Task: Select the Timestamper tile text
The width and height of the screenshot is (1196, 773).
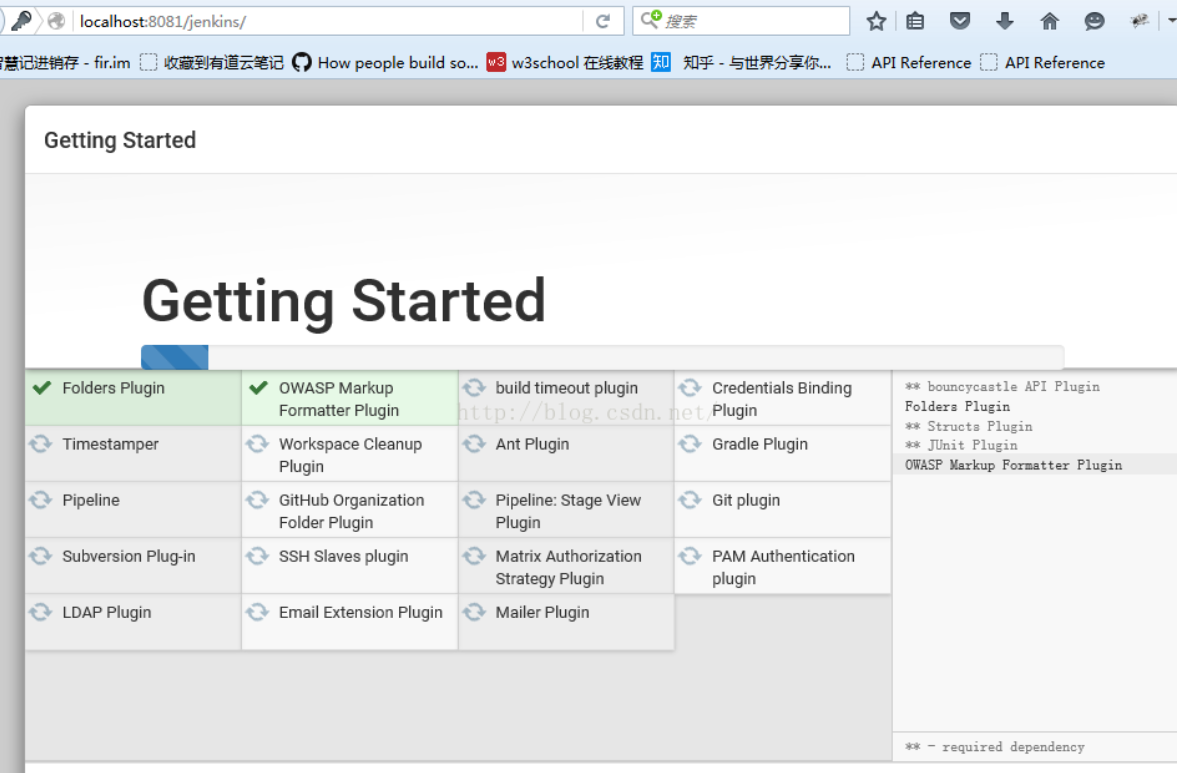Action: point(111,444)
